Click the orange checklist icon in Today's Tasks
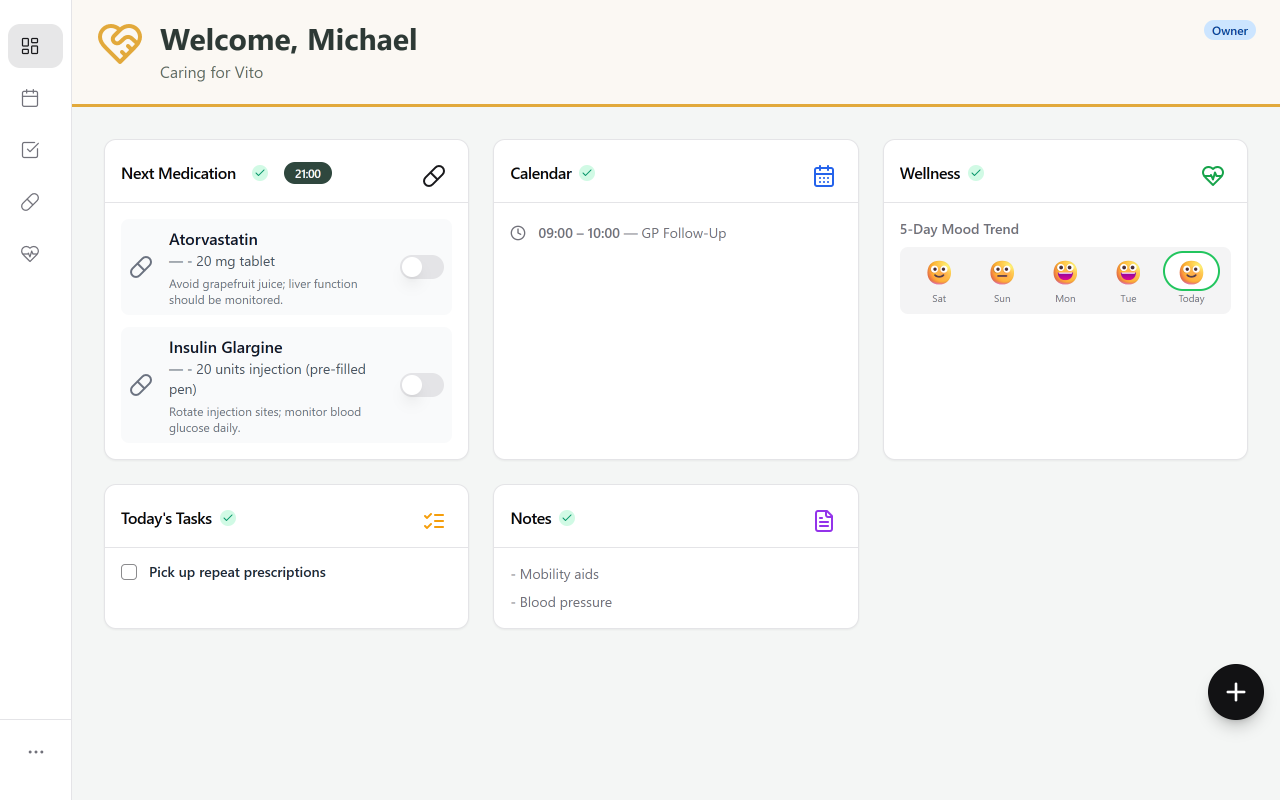The image size is (1280, 800). (x=434, y=521)
